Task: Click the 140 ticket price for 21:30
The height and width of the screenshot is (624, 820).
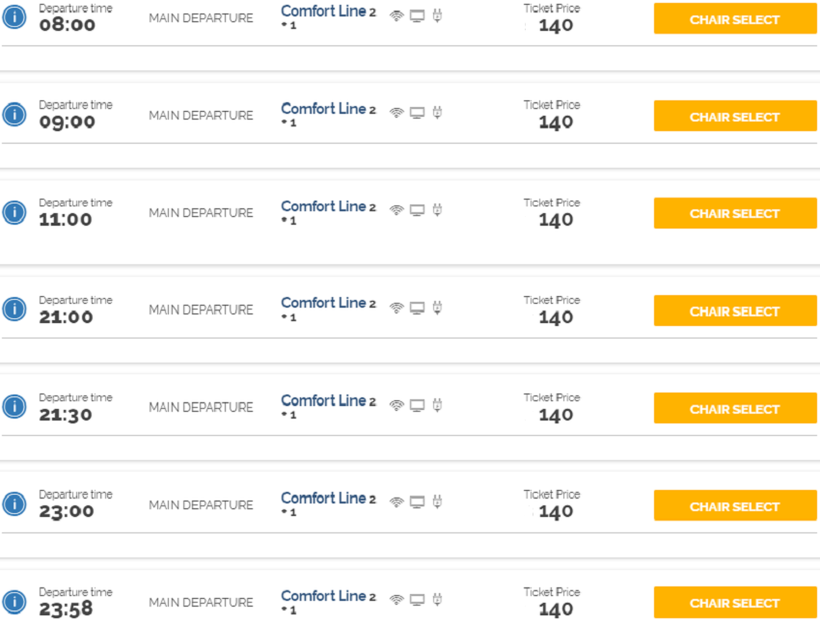Action: (556, 415)
